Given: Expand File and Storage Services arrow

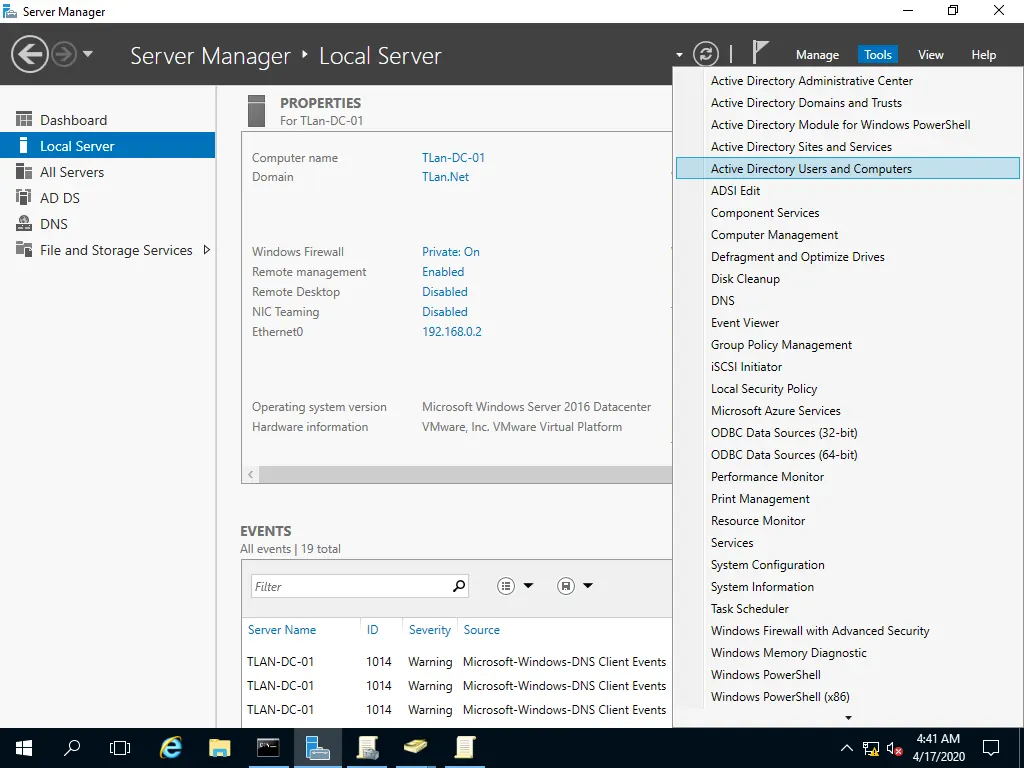Looking at the screenshot, I should click(x=206, y=249).
